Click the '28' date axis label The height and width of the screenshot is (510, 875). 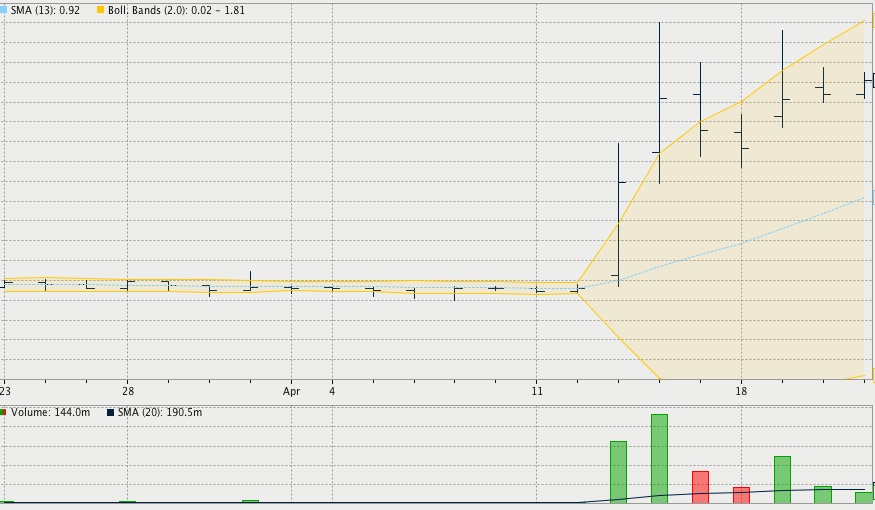[x=128, y=391]
